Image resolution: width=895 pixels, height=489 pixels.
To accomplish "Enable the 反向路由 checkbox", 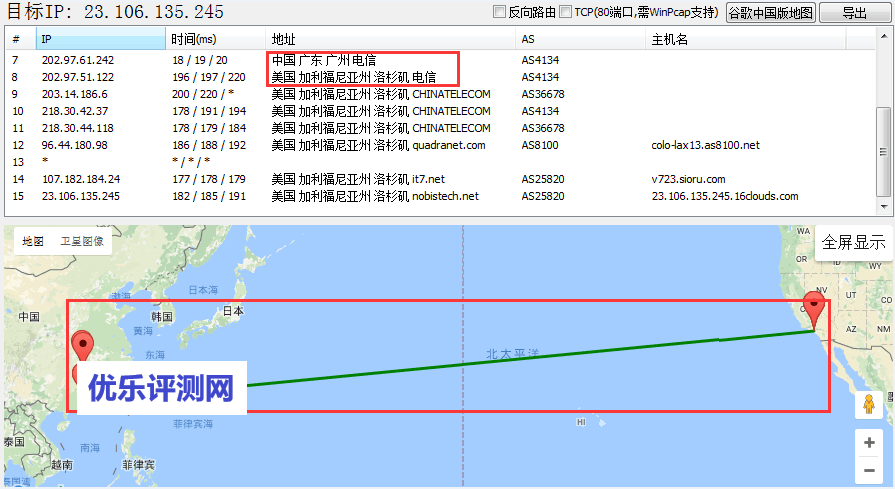I will click(x=500, y=13).
